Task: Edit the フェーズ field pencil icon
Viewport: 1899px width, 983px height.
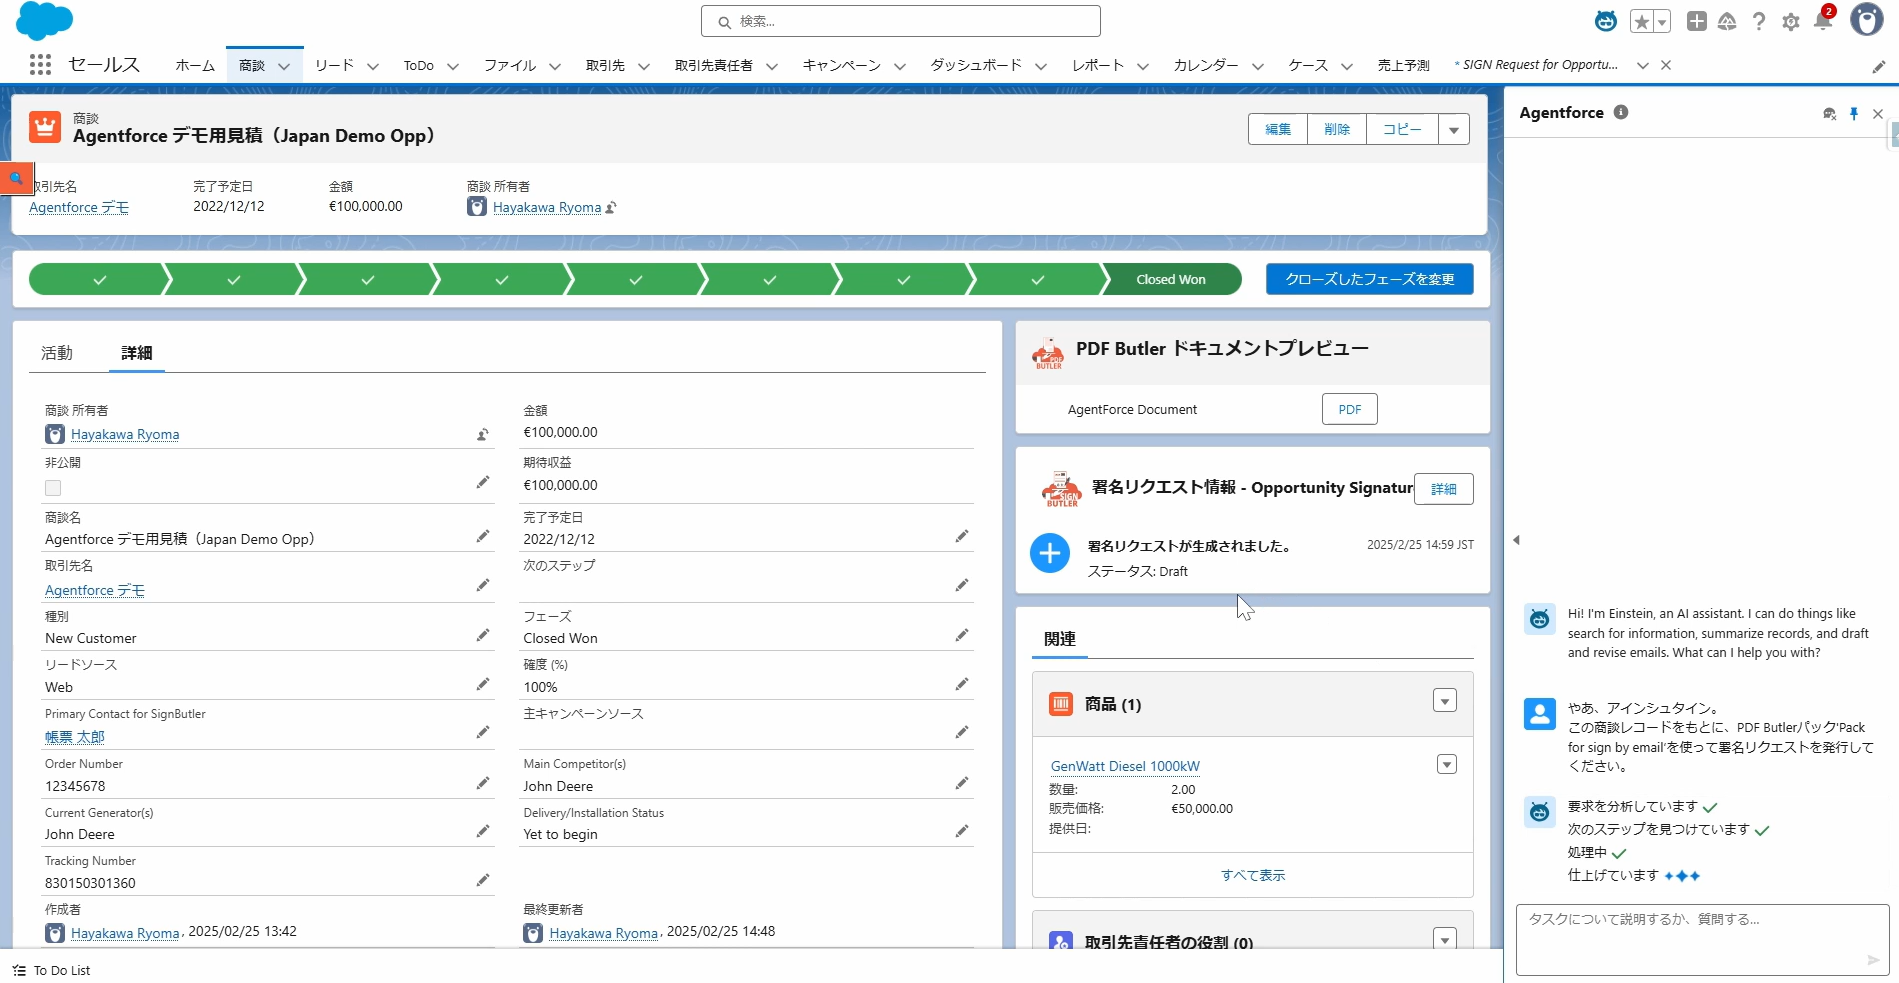Action: click(x=962, y=635)
